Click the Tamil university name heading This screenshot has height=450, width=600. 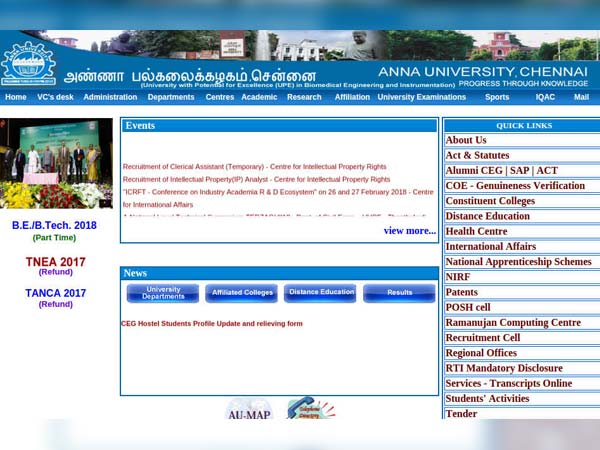(x=190, y=76)
